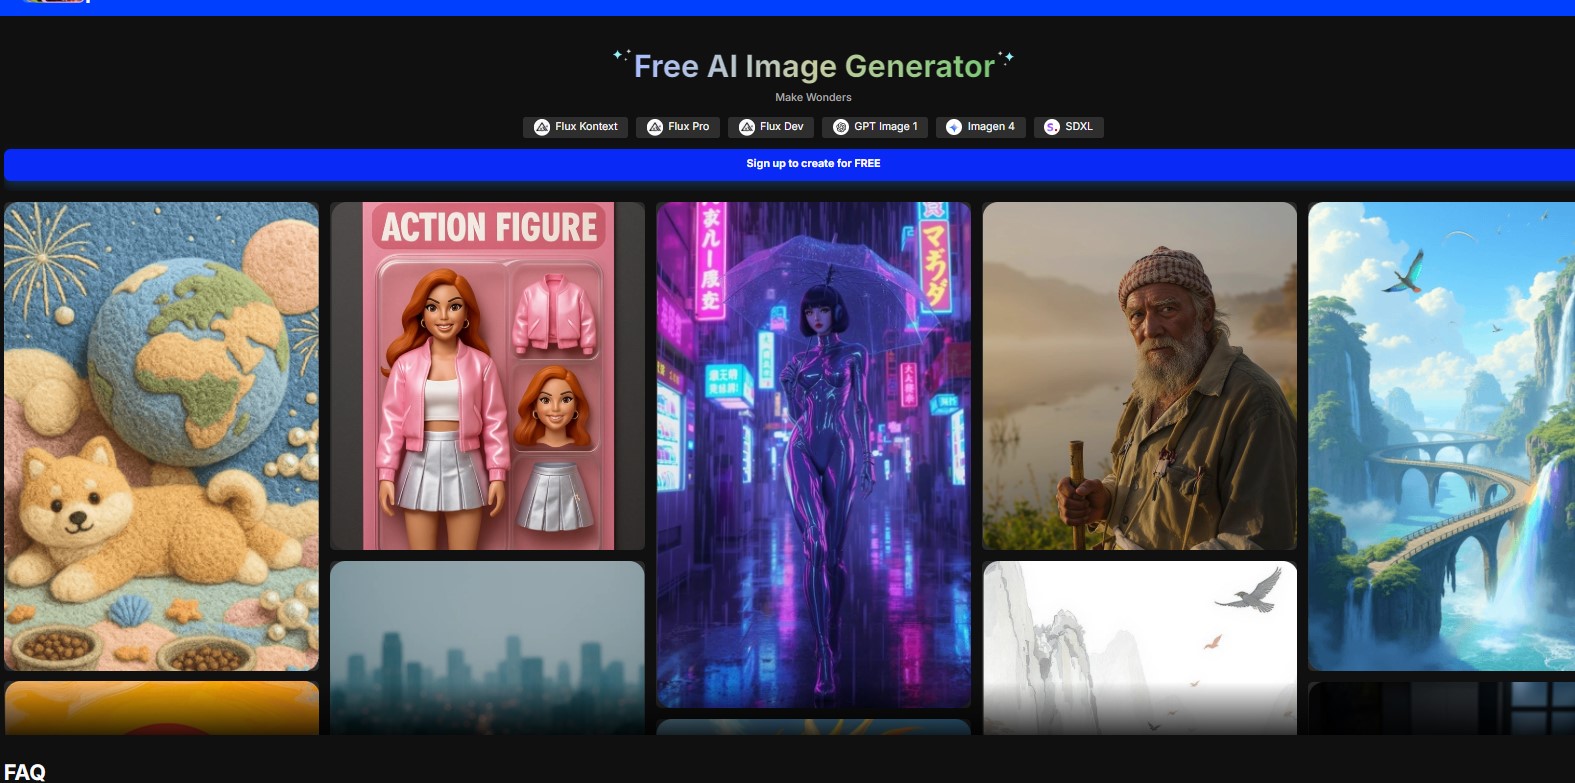Click the SDXL model icon
1575x783 pixels.
click(x=1052, y=127)
